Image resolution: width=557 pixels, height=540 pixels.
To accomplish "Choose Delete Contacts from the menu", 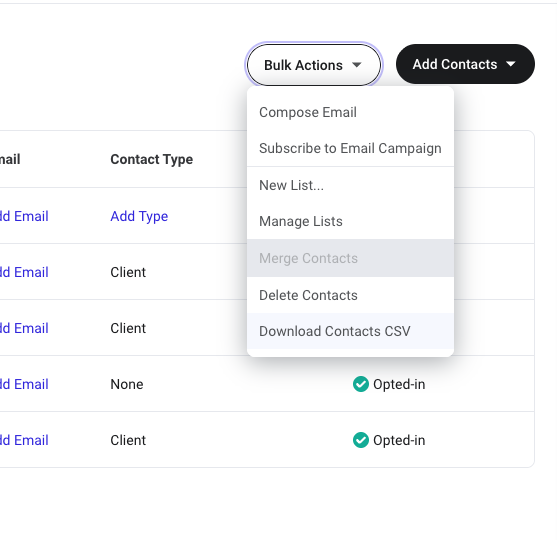I will (350, 295).
